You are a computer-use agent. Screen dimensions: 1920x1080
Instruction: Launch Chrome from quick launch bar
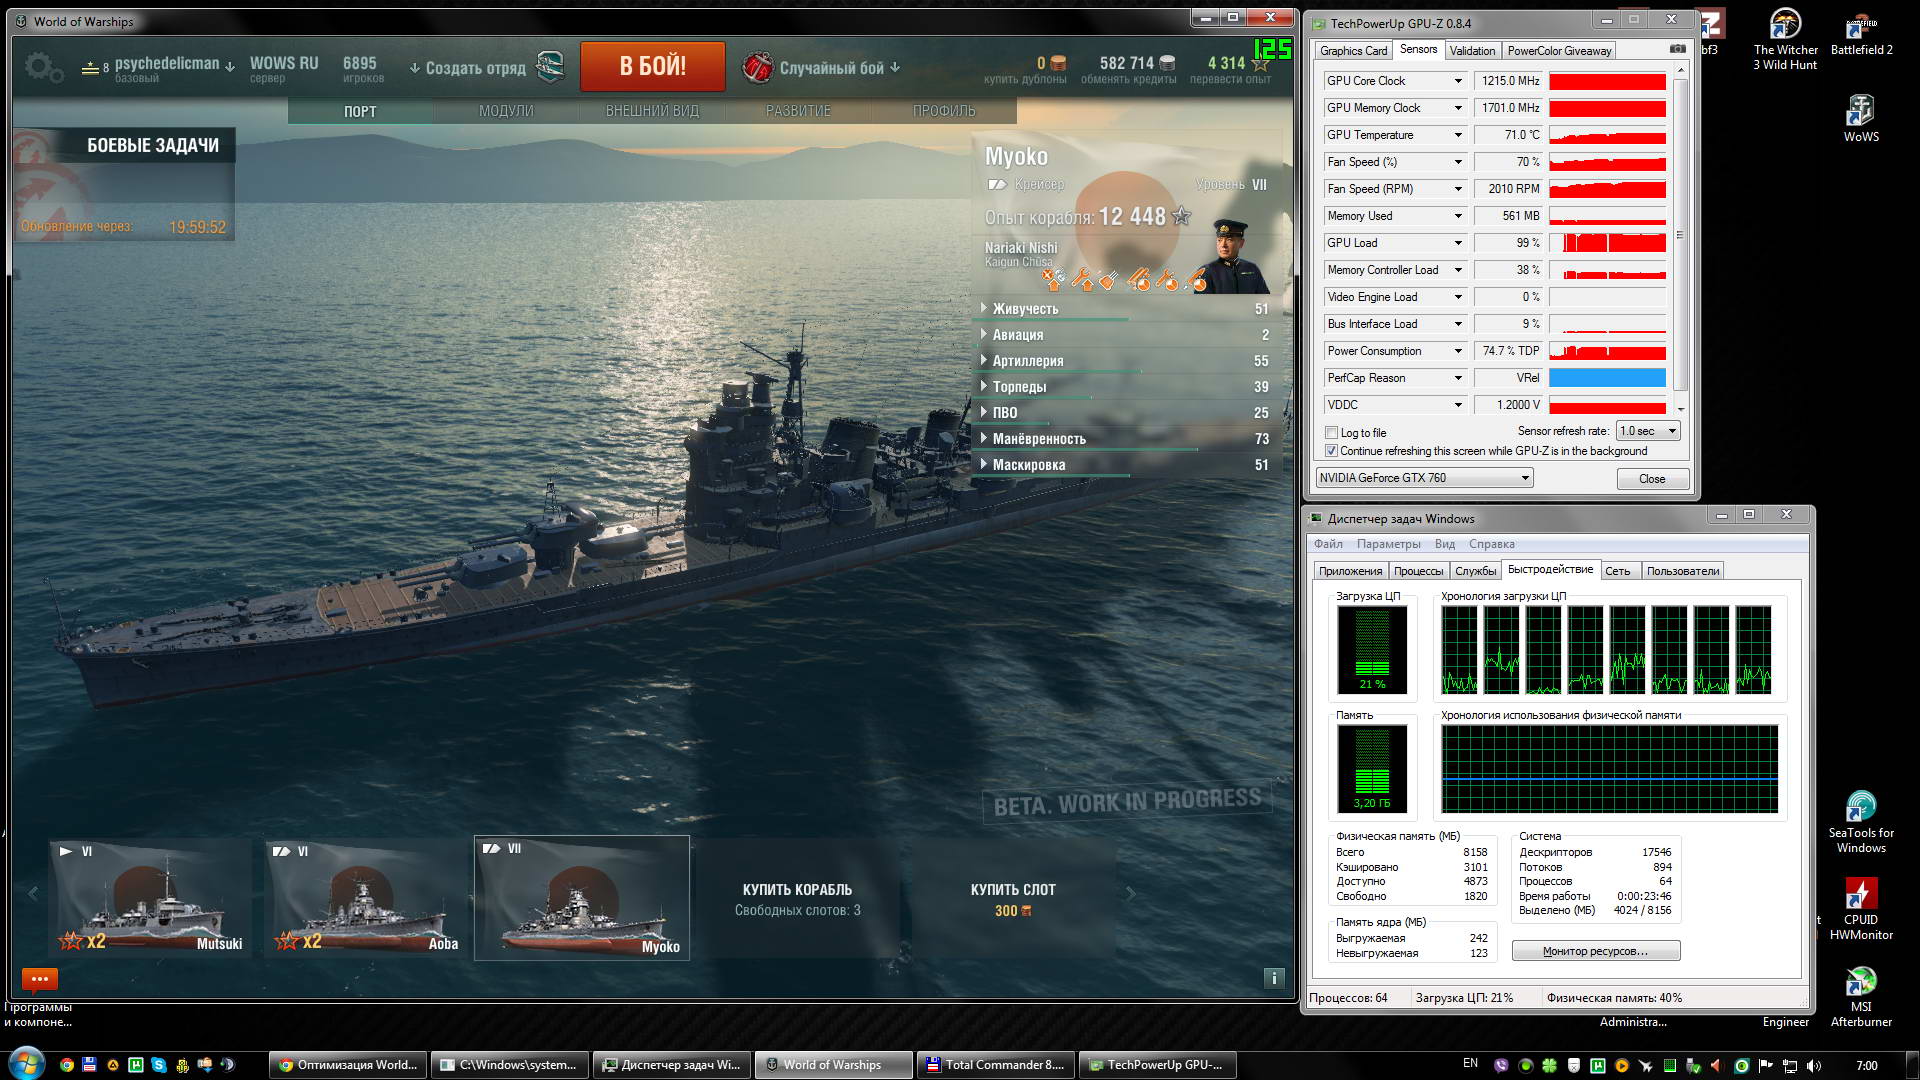[x=66, y=1065]
